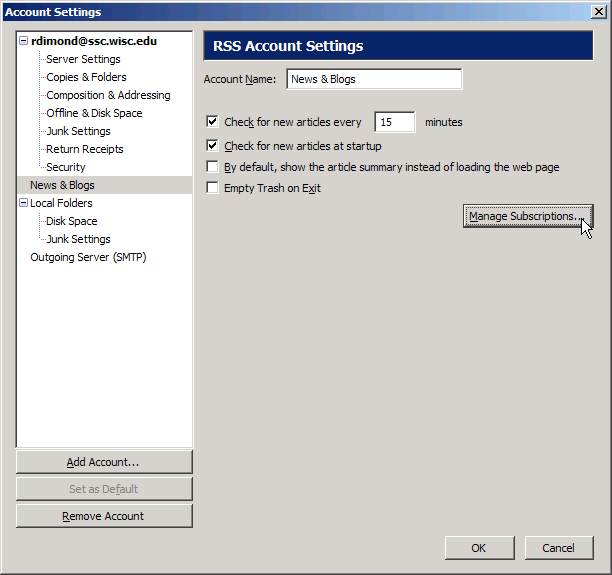Open Return Receipts settings

[x=85, y=149]
